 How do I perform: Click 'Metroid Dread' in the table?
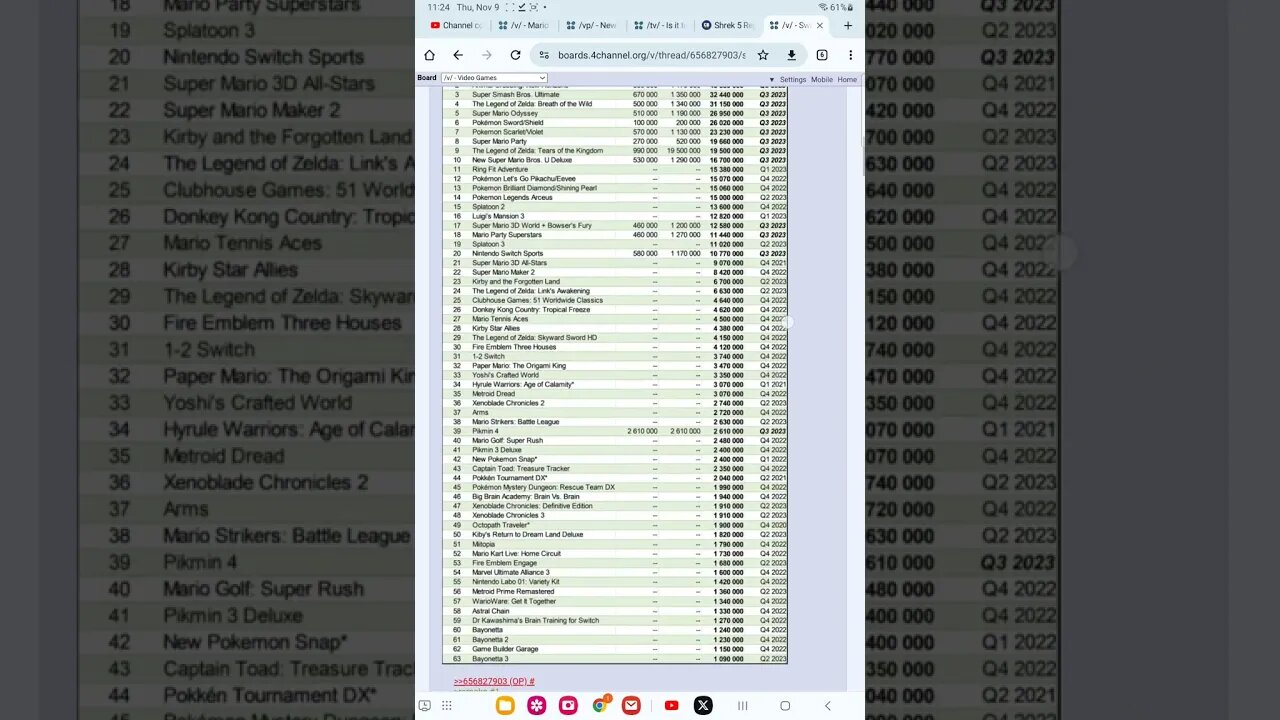click(494, 394)
